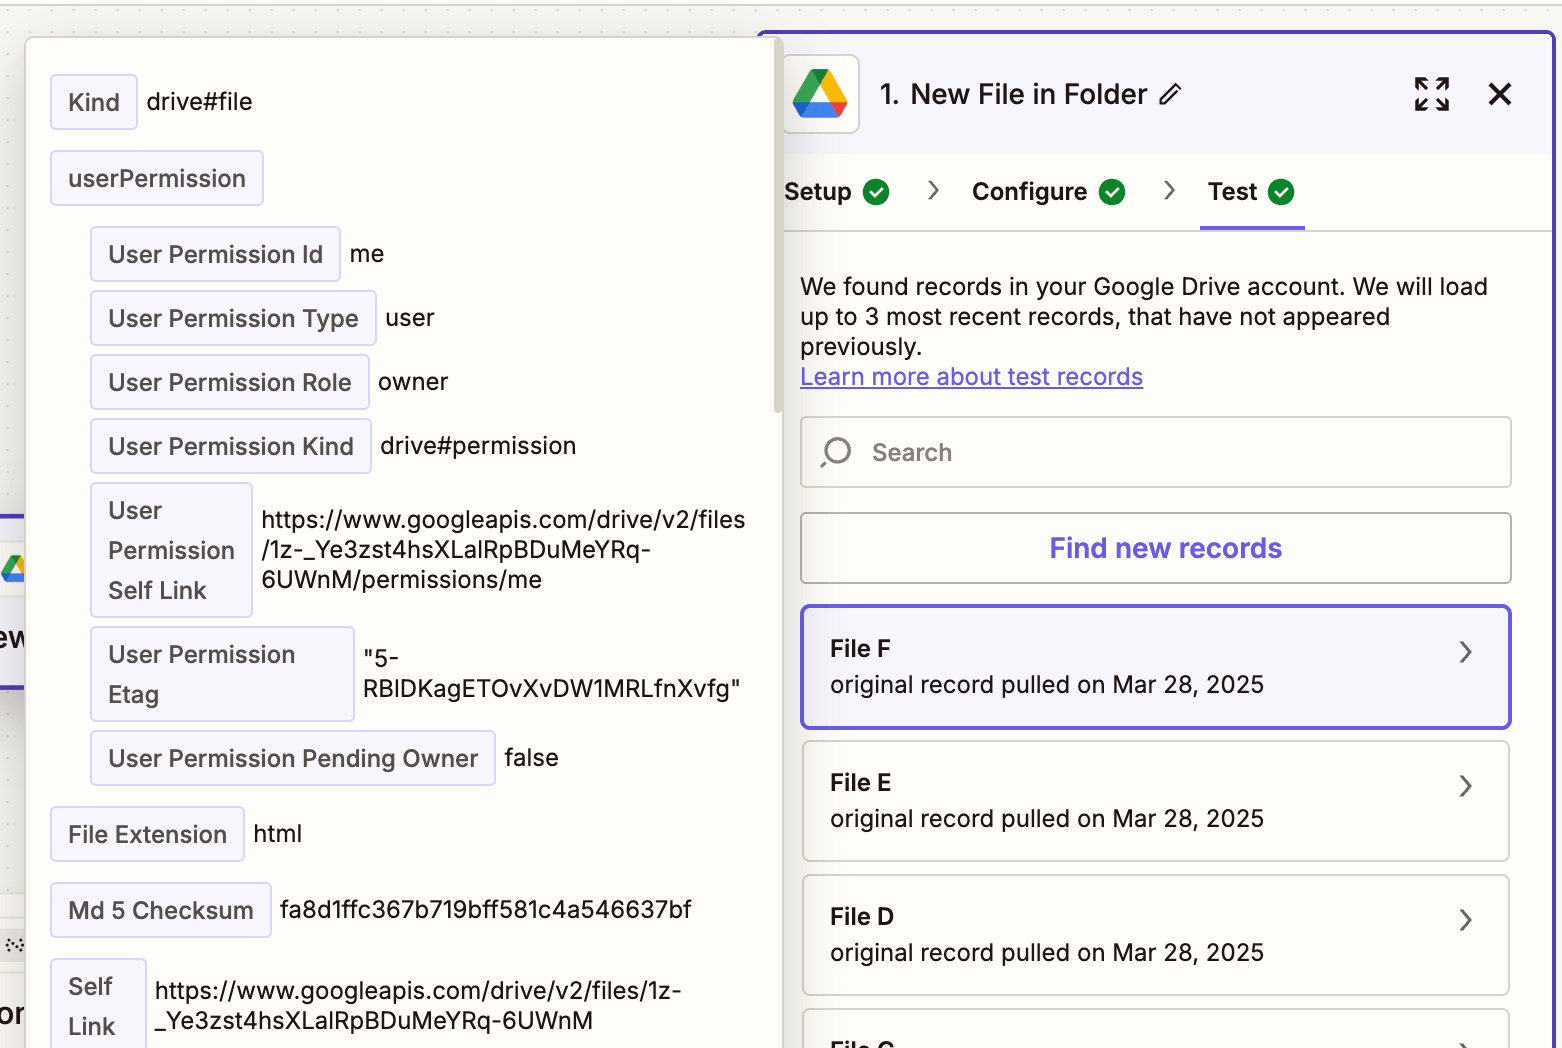Expand details for File F record
1562x1048 pixels.
pos(1466,652)
